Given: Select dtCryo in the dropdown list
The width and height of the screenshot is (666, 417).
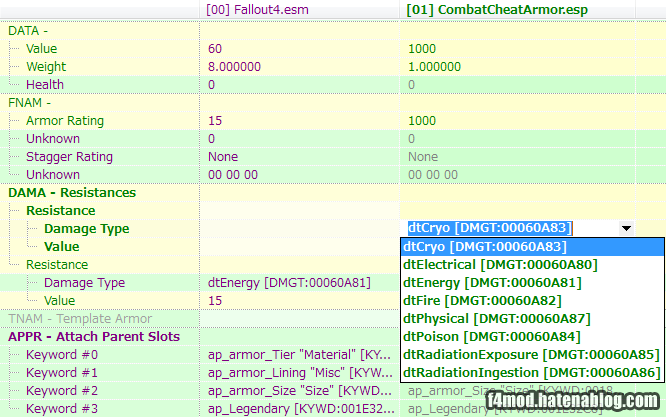Looking at the screenshot, I should [532, 247].
